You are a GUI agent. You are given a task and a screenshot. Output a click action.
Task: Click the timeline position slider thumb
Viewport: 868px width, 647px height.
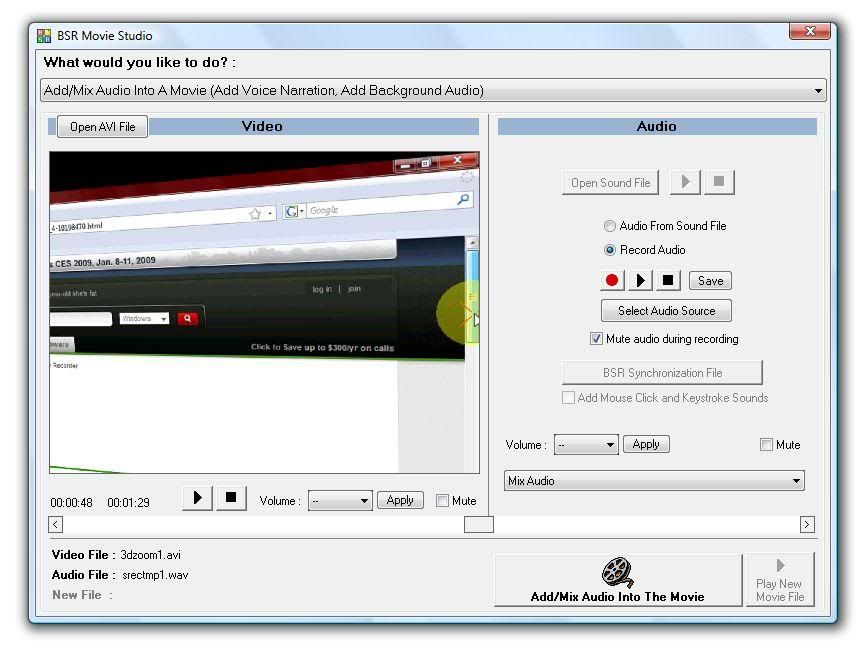click(x=479, y=524)
